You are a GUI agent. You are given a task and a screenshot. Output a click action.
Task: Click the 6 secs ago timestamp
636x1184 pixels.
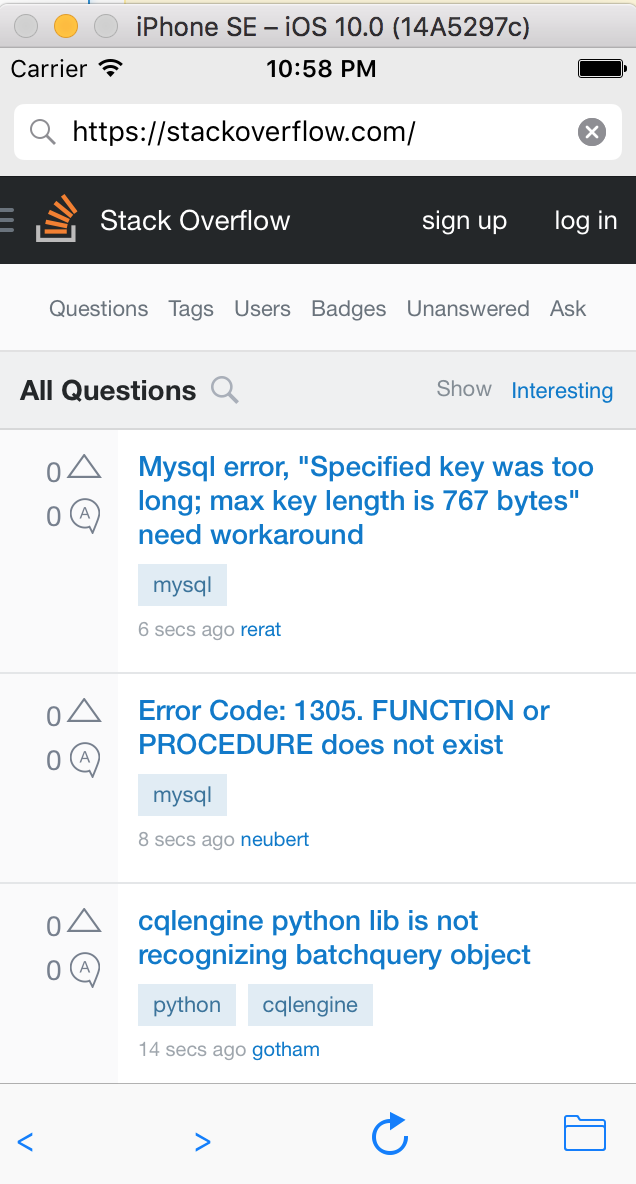[x=187, y=630]
